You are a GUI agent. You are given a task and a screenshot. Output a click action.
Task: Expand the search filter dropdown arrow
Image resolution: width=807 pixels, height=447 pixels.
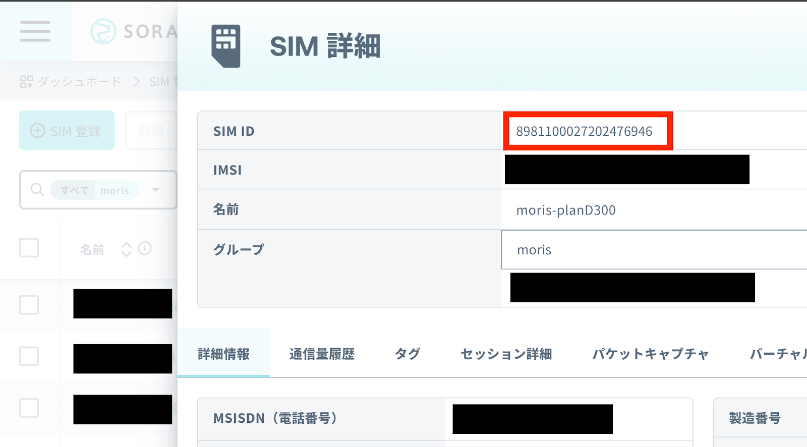pyautogui.click(x=155, y=190)
